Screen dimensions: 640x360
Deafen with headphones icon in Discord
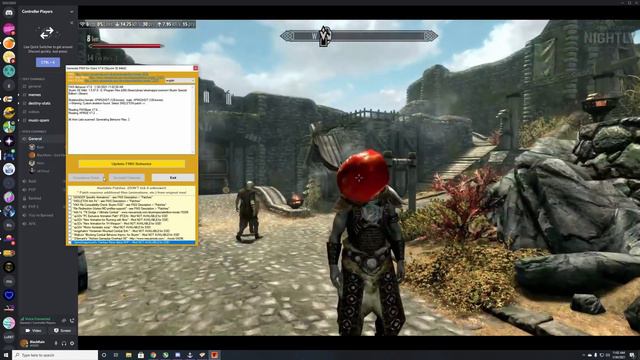point(64,343)
